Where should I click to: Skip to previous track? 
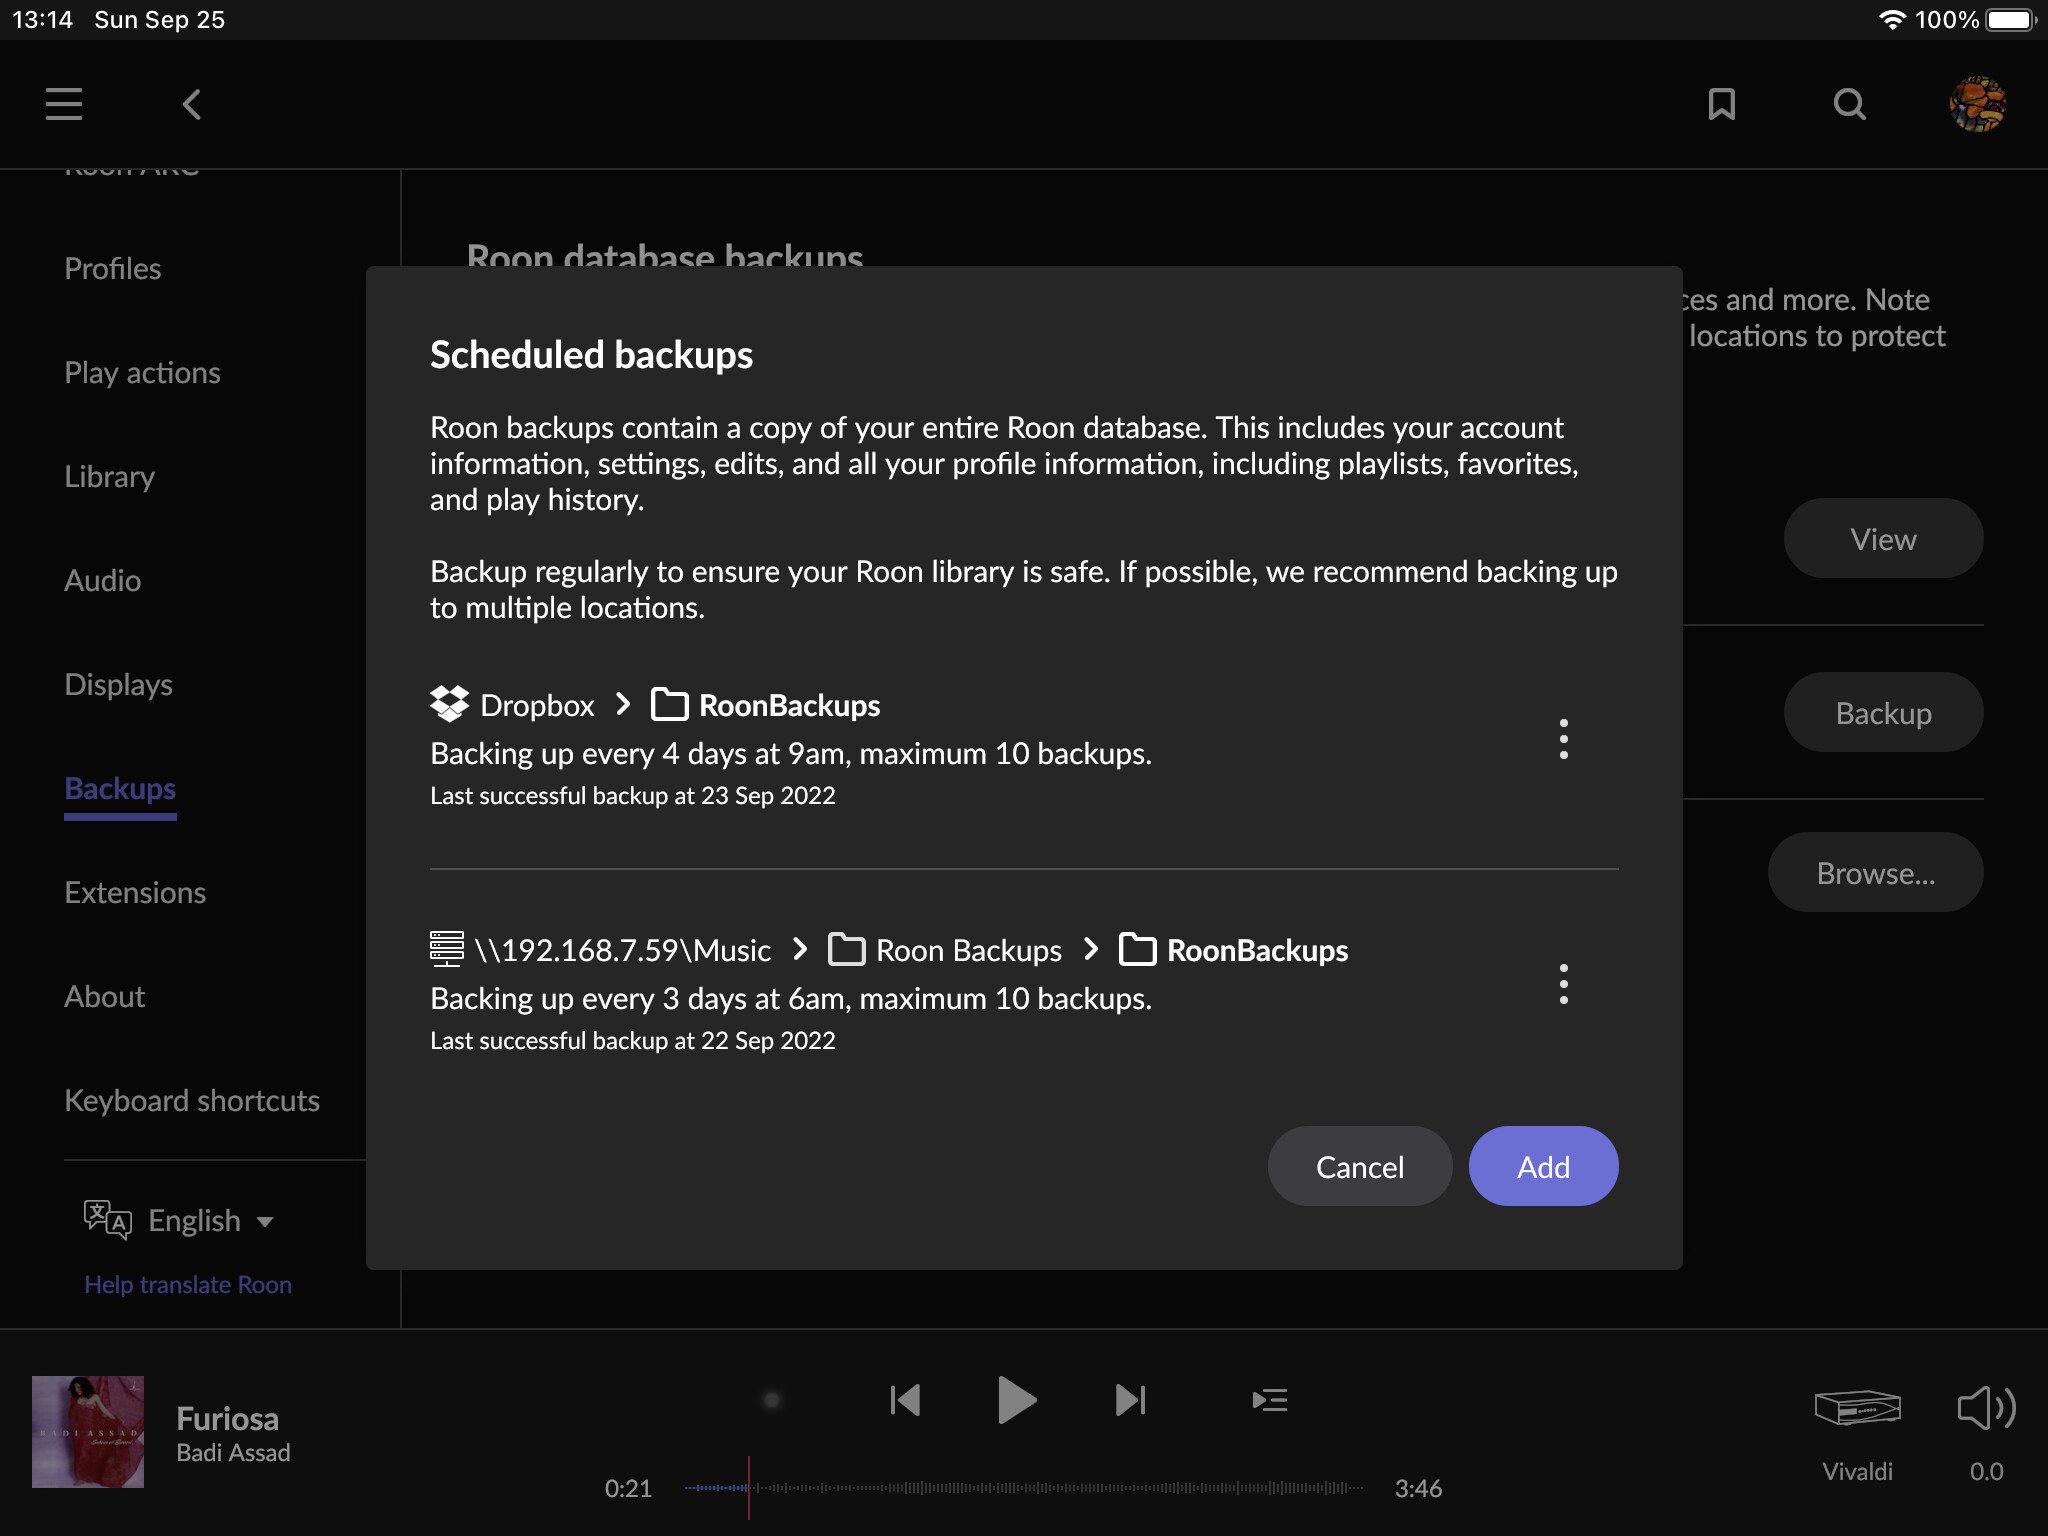coord(905,1400)
